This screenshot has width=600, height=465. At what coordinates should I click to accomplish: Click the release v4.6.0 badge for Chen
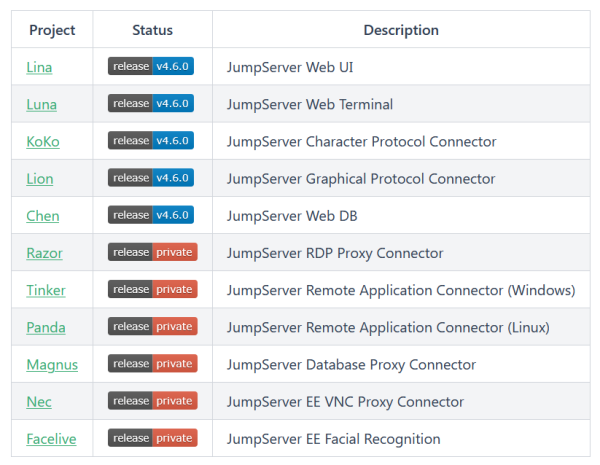click(151, 215)
